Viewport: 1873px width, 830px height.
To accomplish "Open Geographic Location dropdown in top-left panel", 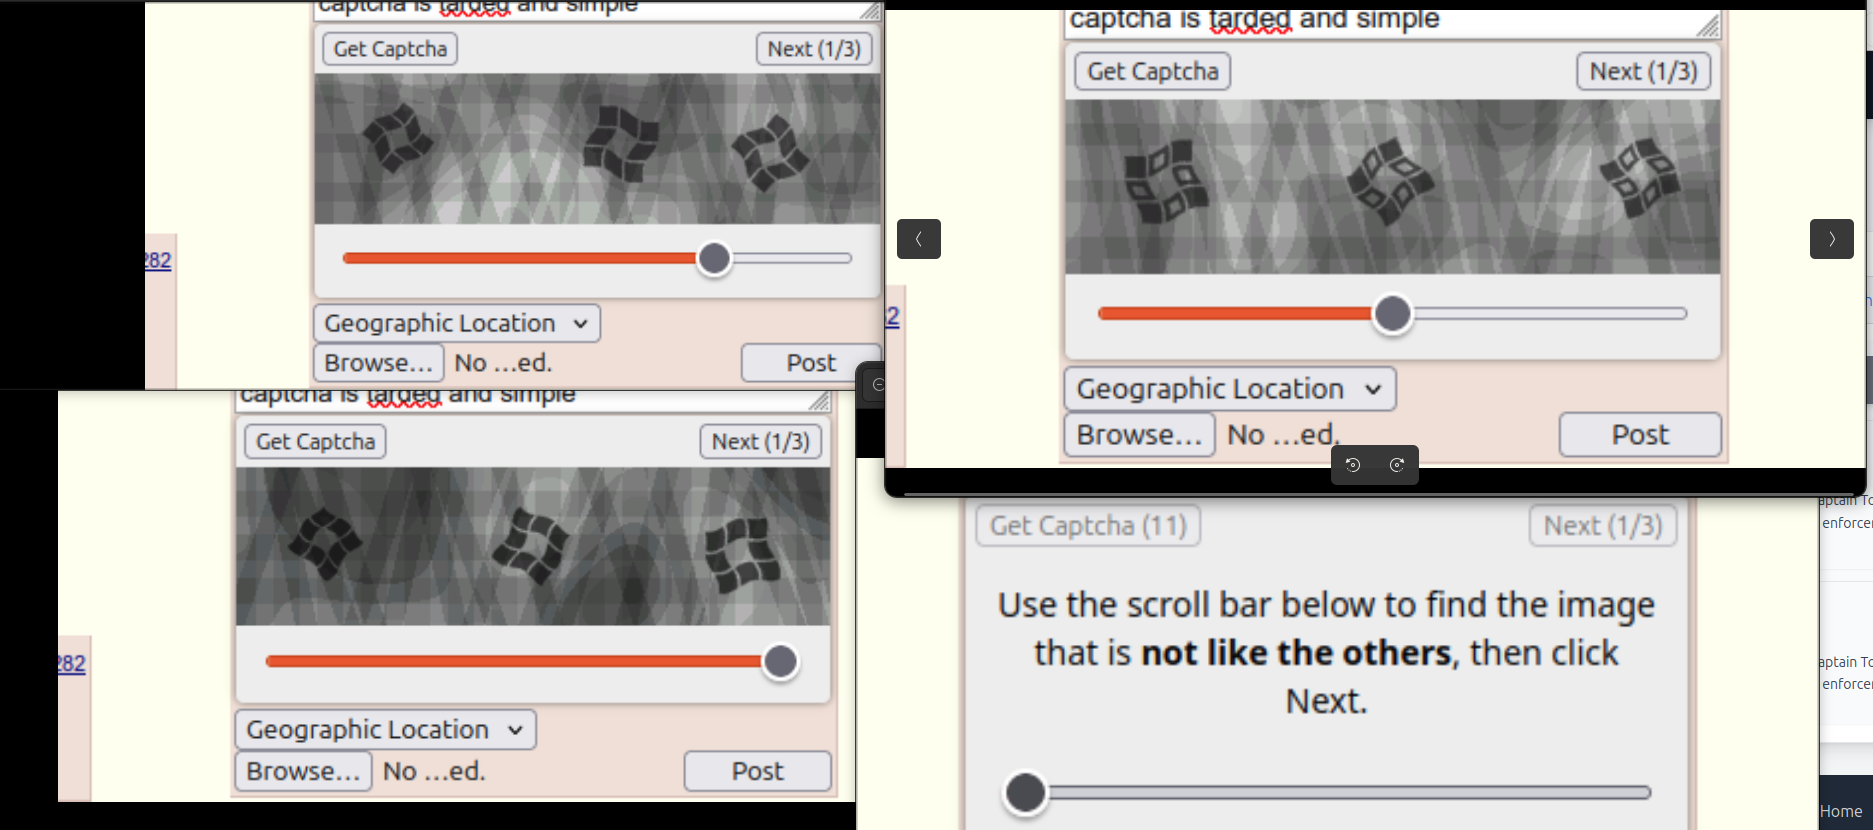I will pos(457,323).
